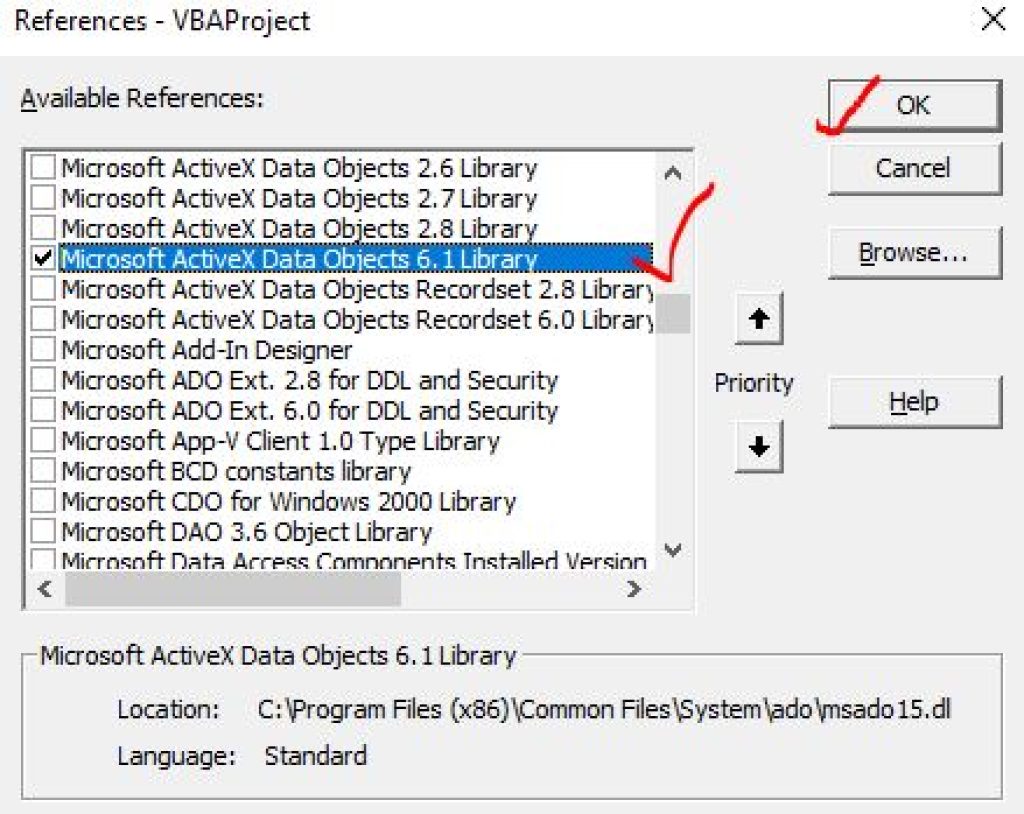Viewport: 1024px width, 814px height.
Task: Click the Priority up arrow
Action: 758,318
